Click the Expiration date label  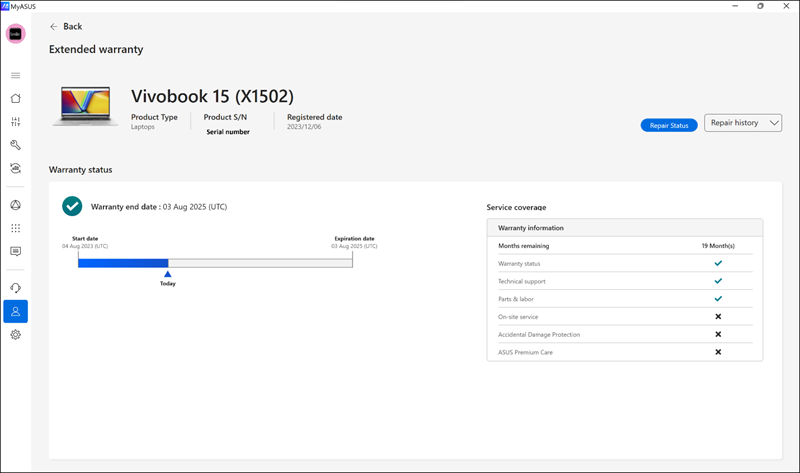tap(354, 238)
